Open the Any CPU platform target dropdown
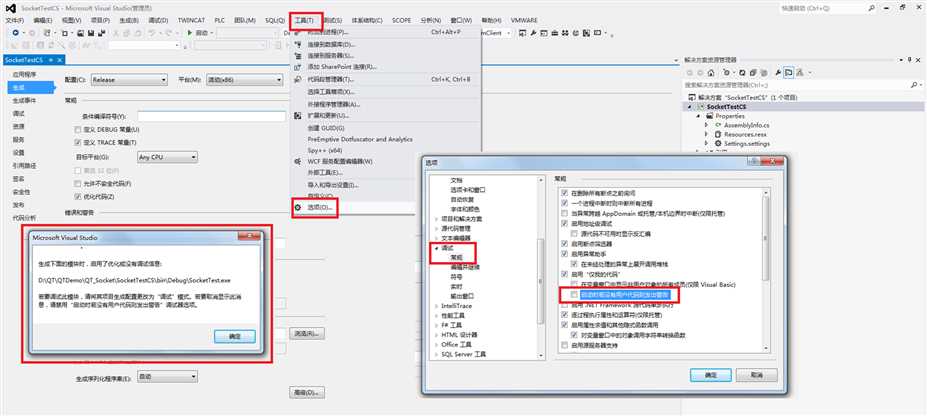Image resolution: width=927 pixels, height=416 pixels. tap(167, 157)
